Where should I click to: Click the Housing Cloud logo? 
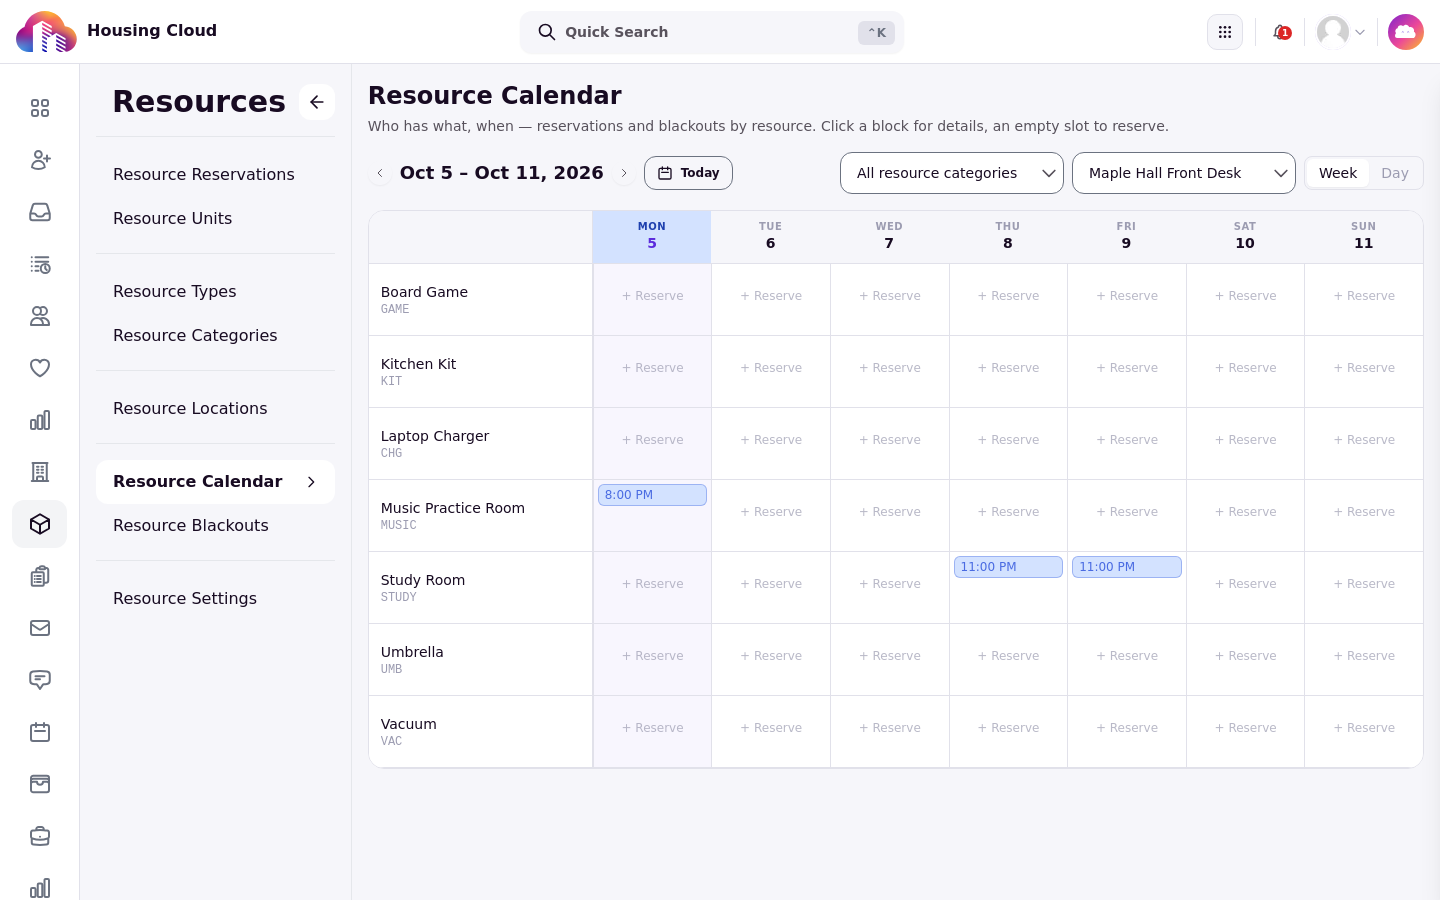[x=46, y=32]
